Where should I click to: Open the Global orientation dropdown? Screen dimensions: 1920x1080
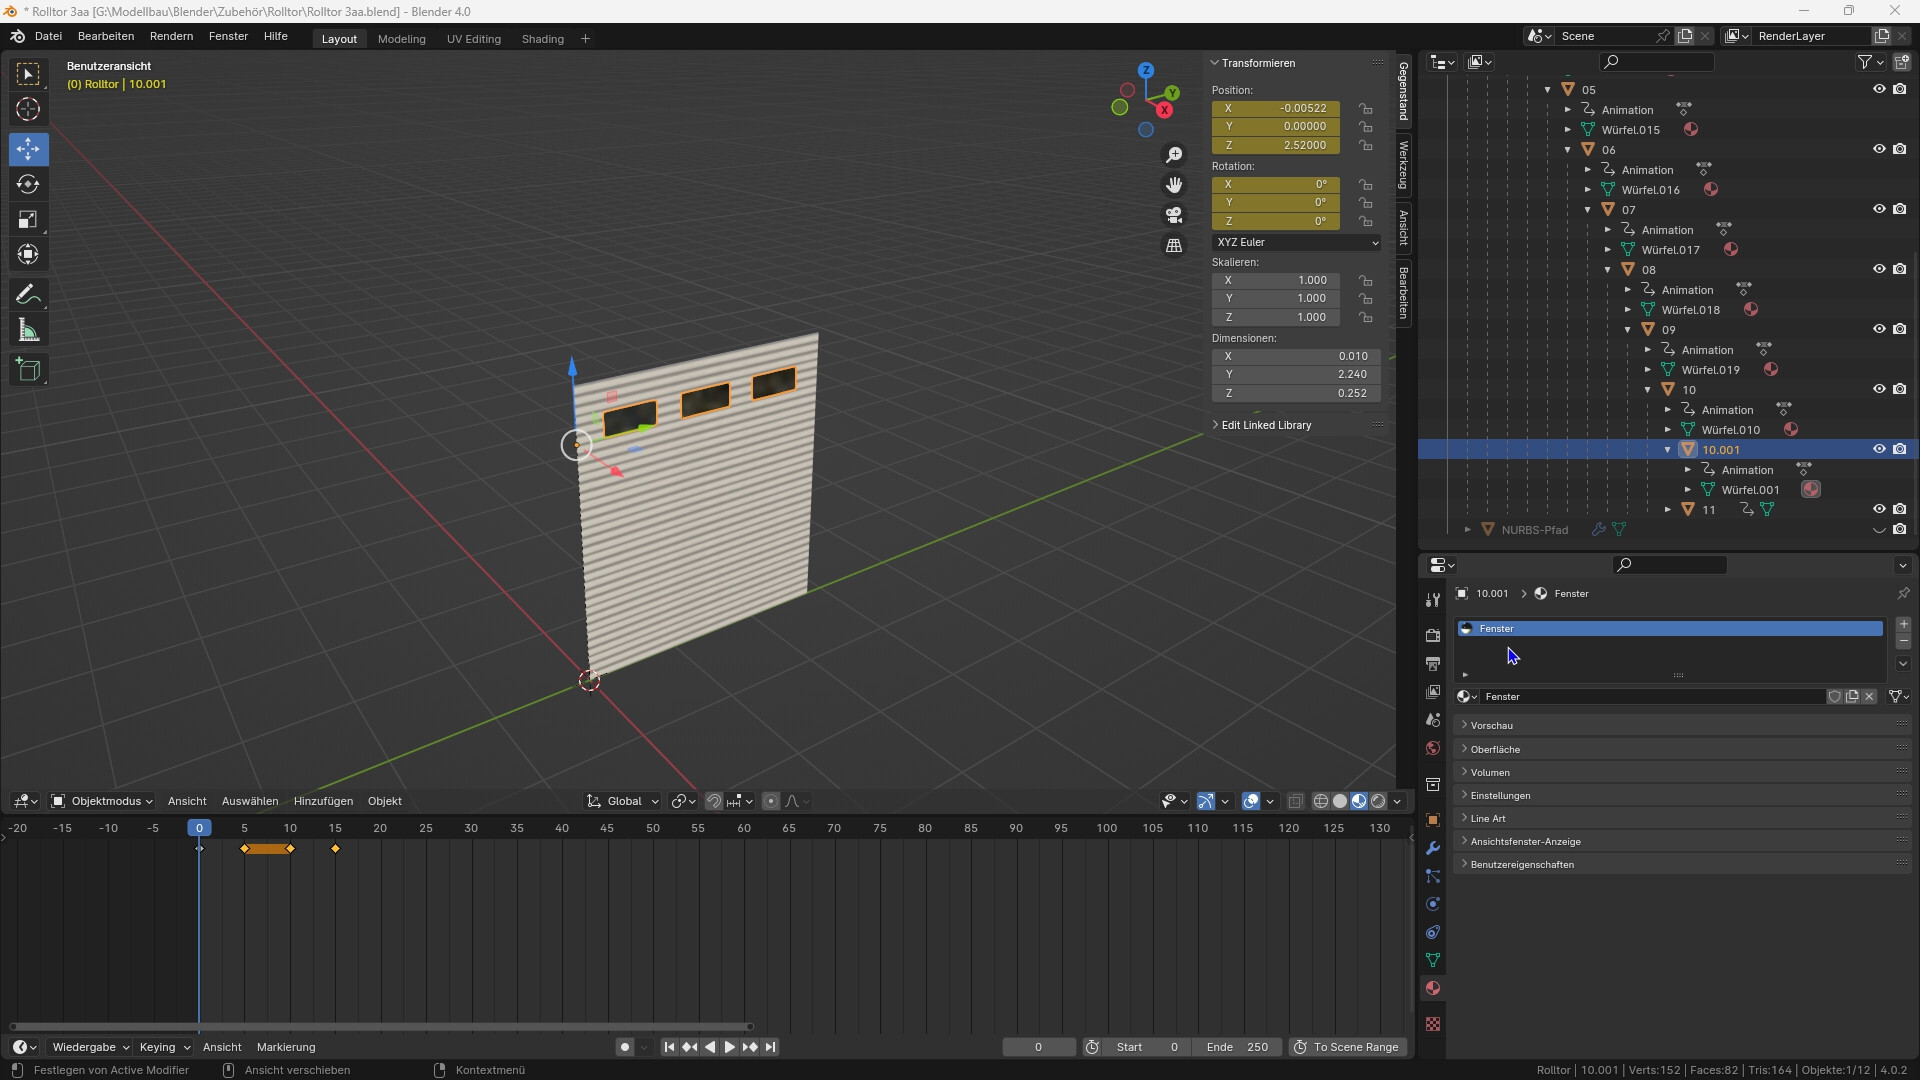623,801
